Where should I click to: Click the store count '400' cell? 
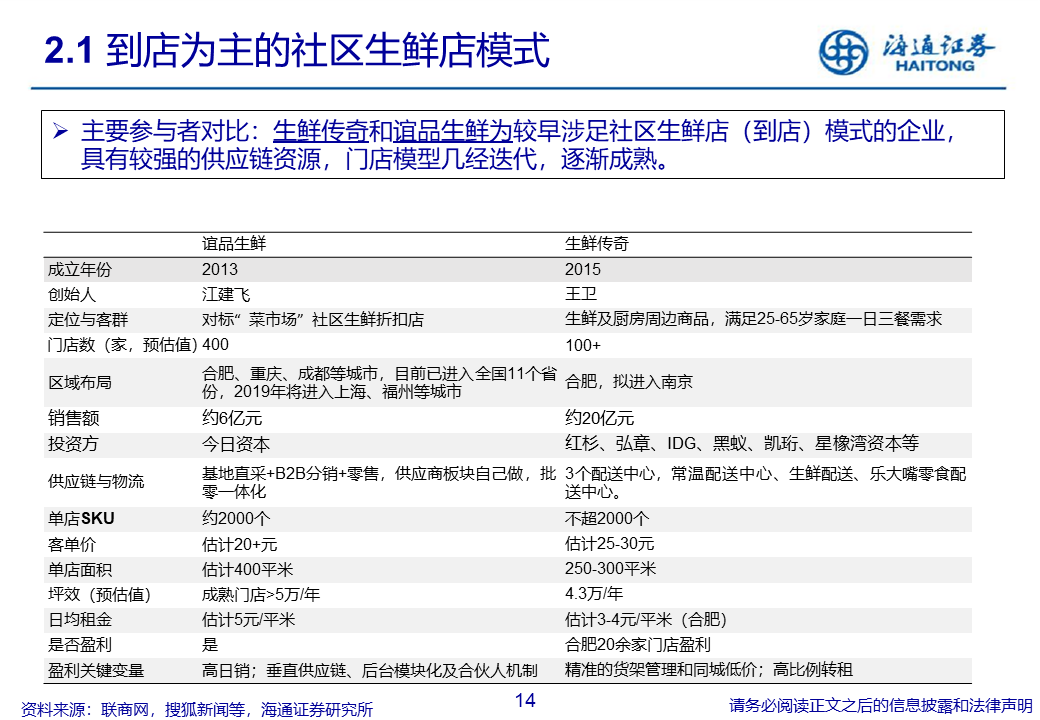pyautogui.click(x=215, y=345)
